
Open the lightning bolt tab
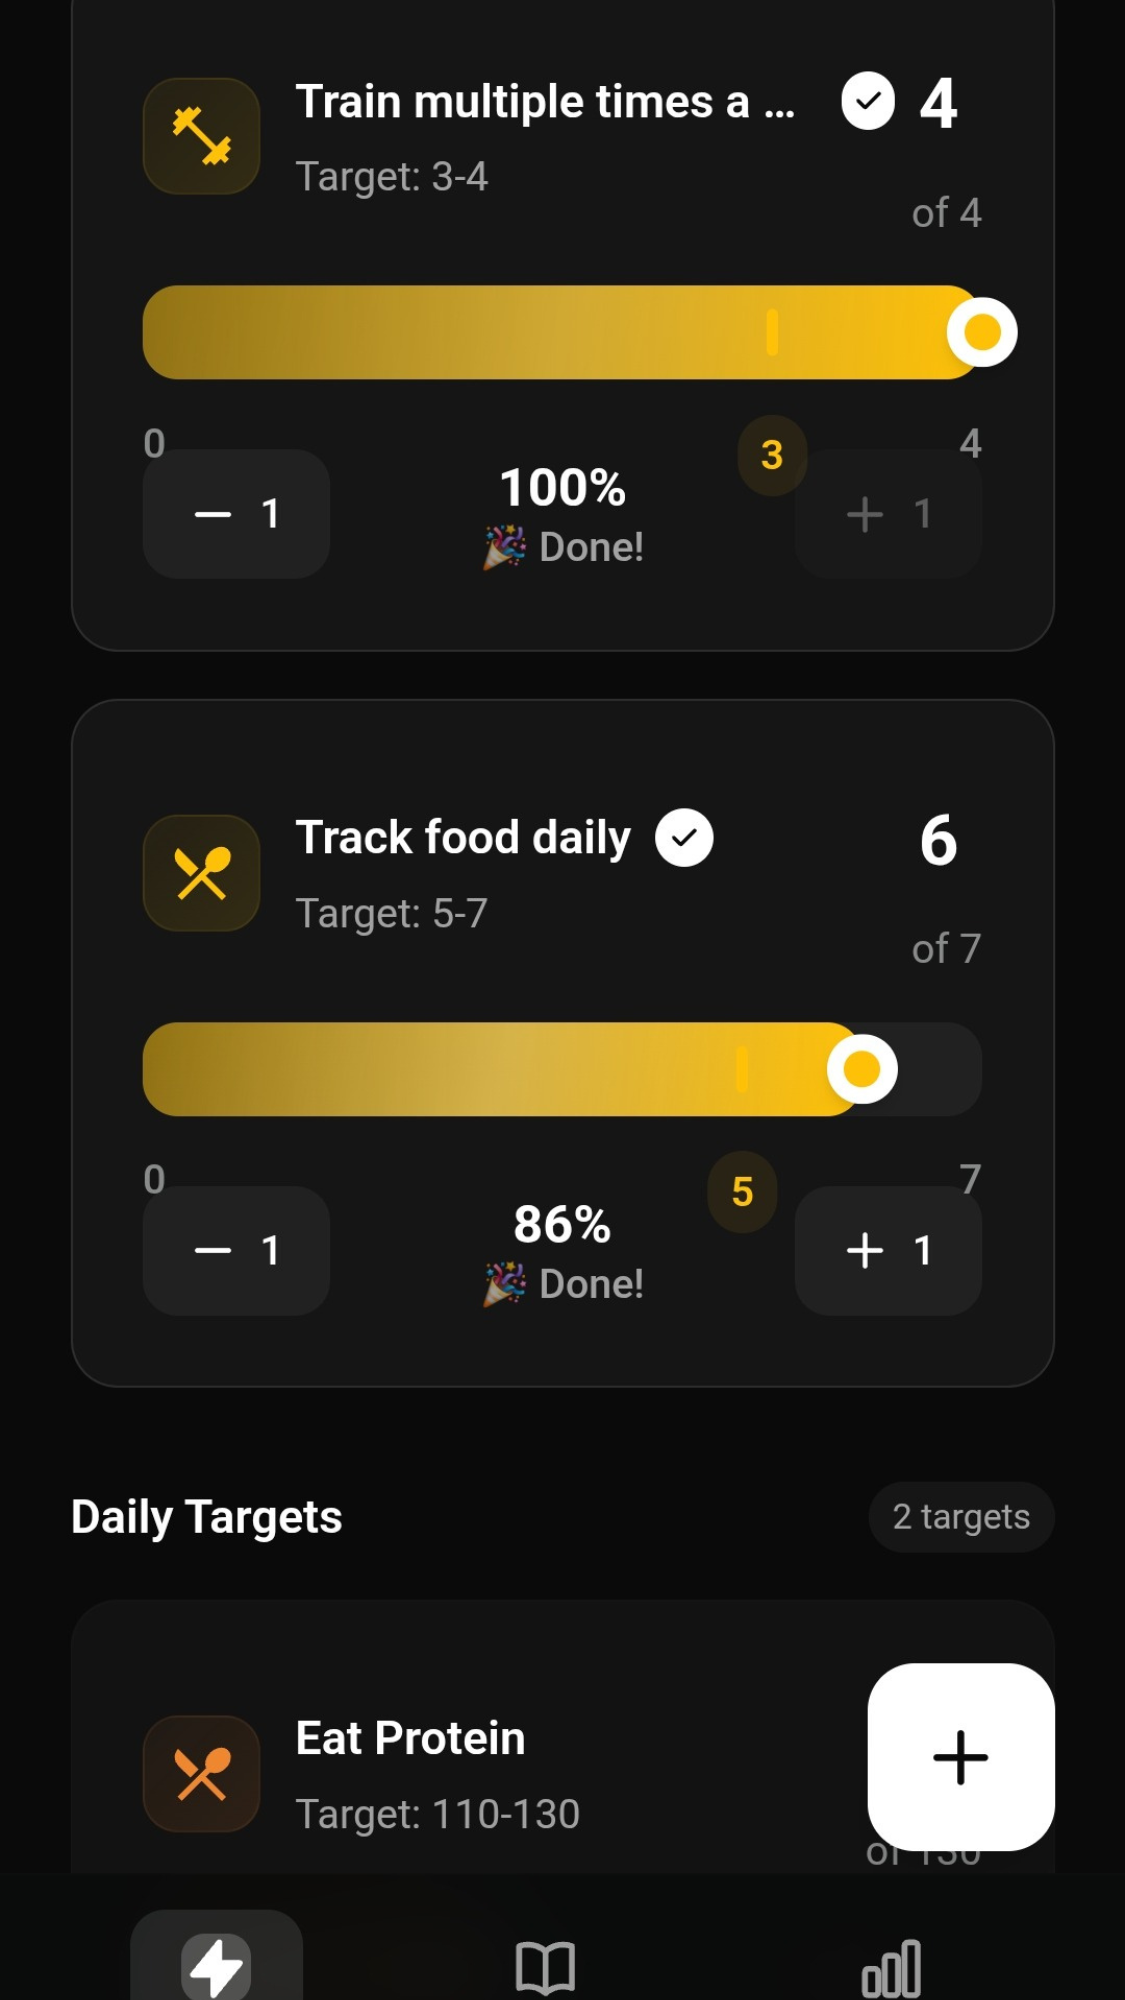[216, 1965]
